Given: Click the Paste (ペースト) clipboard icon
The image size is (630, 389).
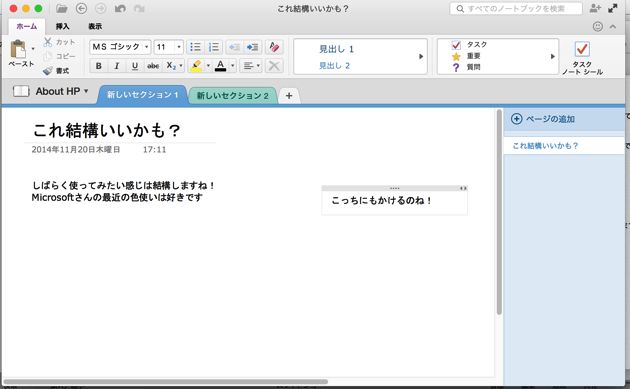Looking at the screenshot, I should click(x=18, y=49).
